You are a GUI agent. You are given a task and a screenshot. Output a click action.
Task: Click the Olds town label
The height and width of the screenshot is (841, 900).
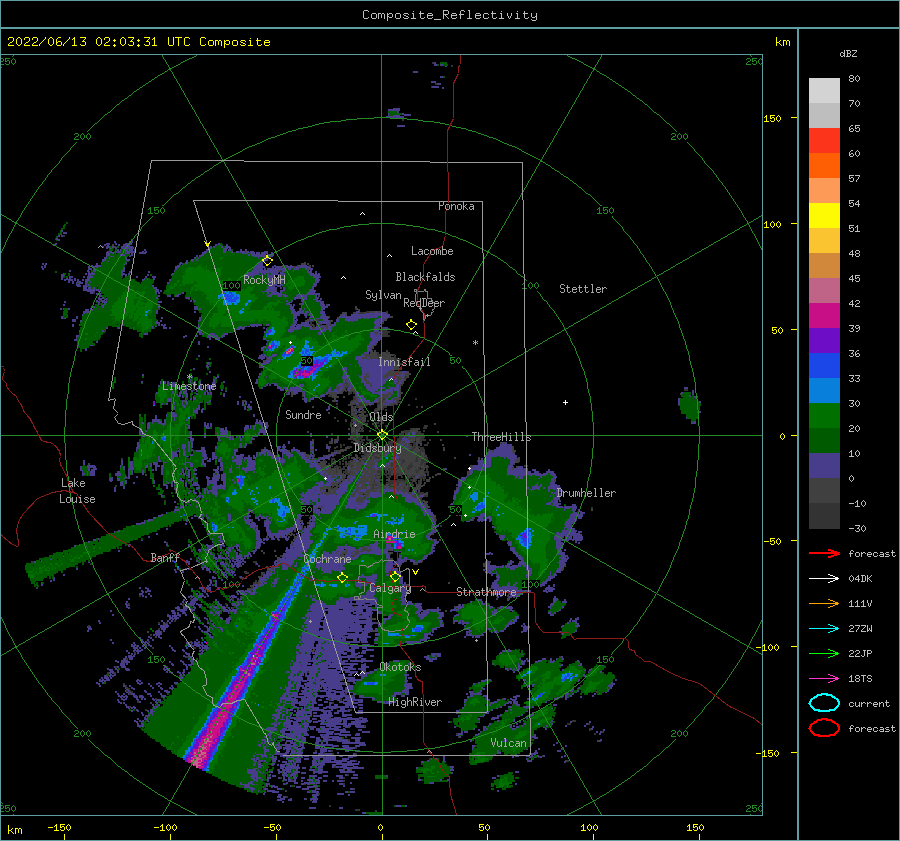[x=381, y=417]
